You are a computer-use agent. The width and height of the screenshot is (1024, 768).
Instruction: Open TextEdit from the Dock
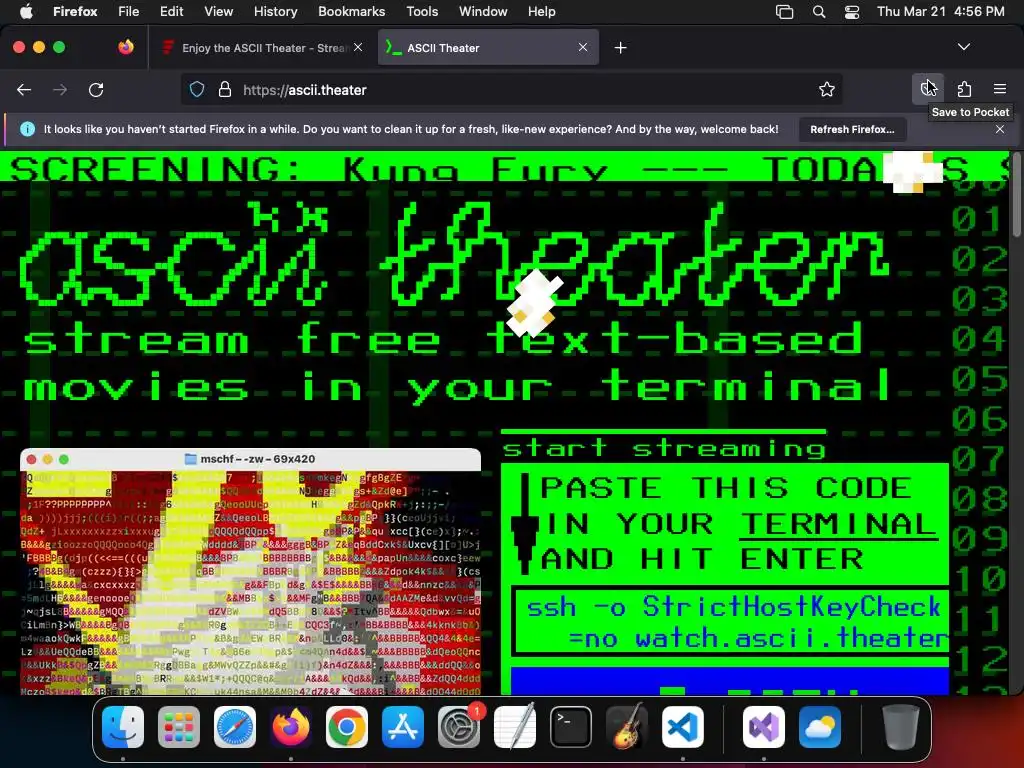pos(515,727)
